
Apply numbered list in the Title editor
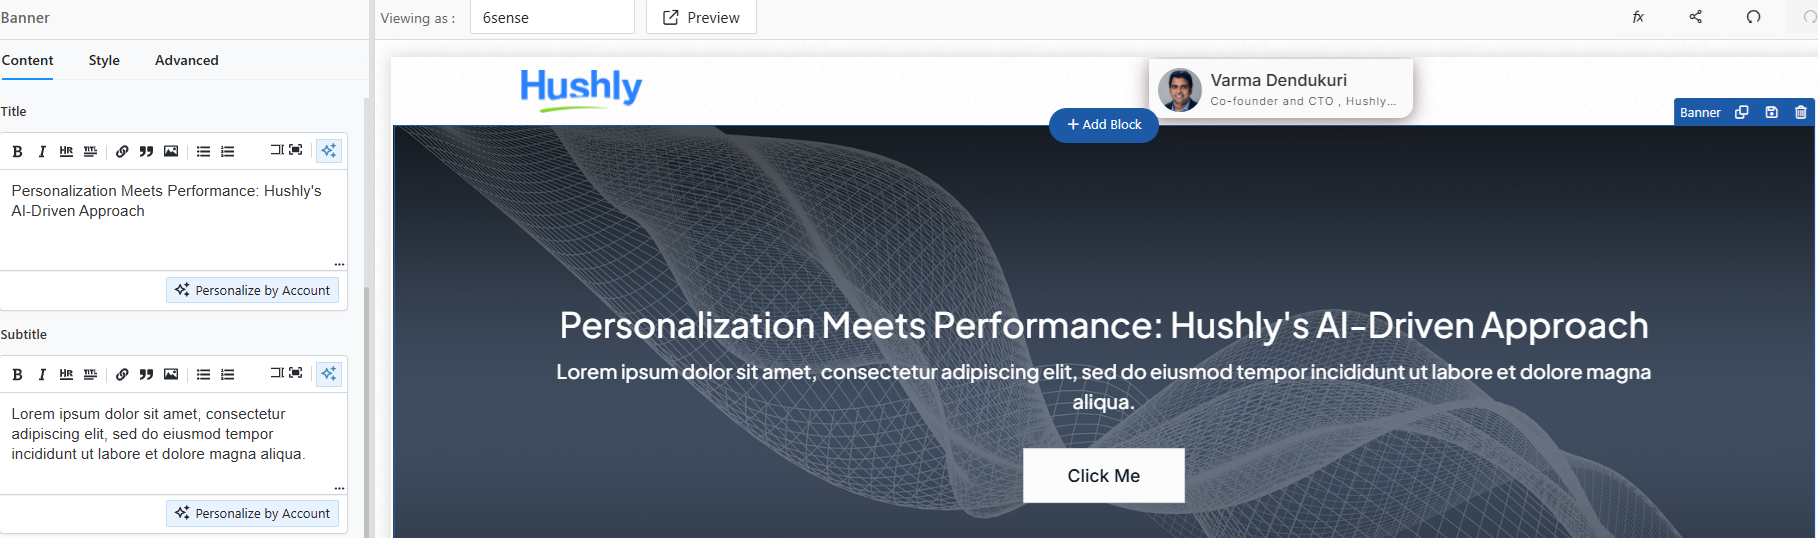[x=228, y=152]
